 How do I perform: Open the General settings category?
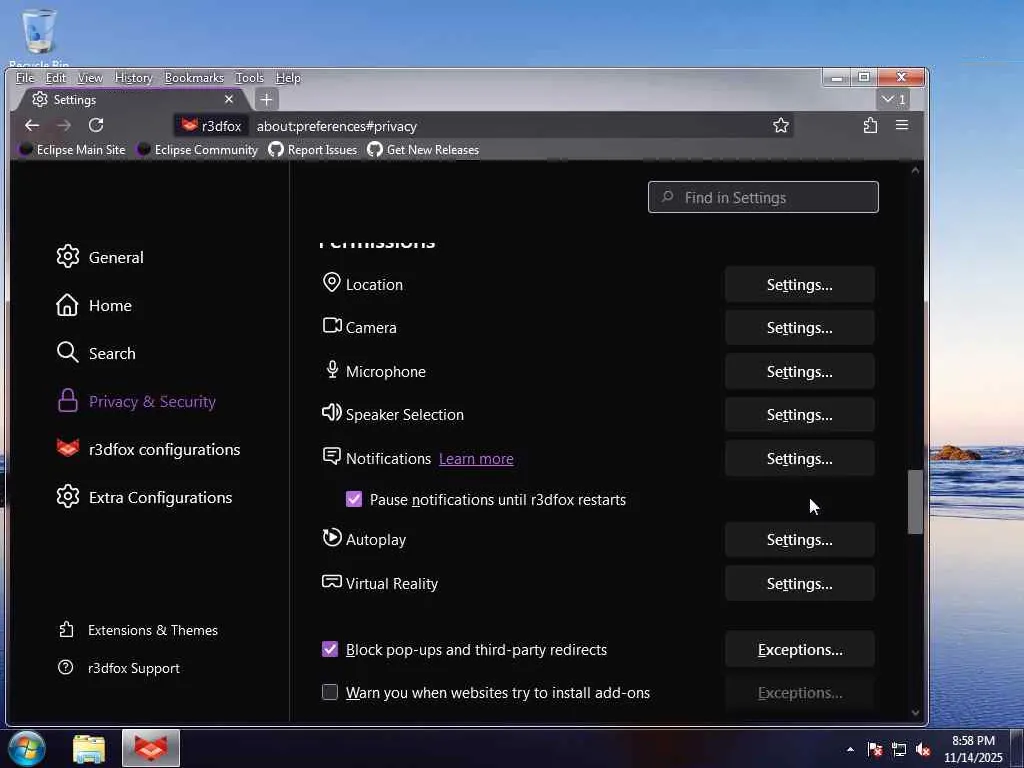click(100, 257)
